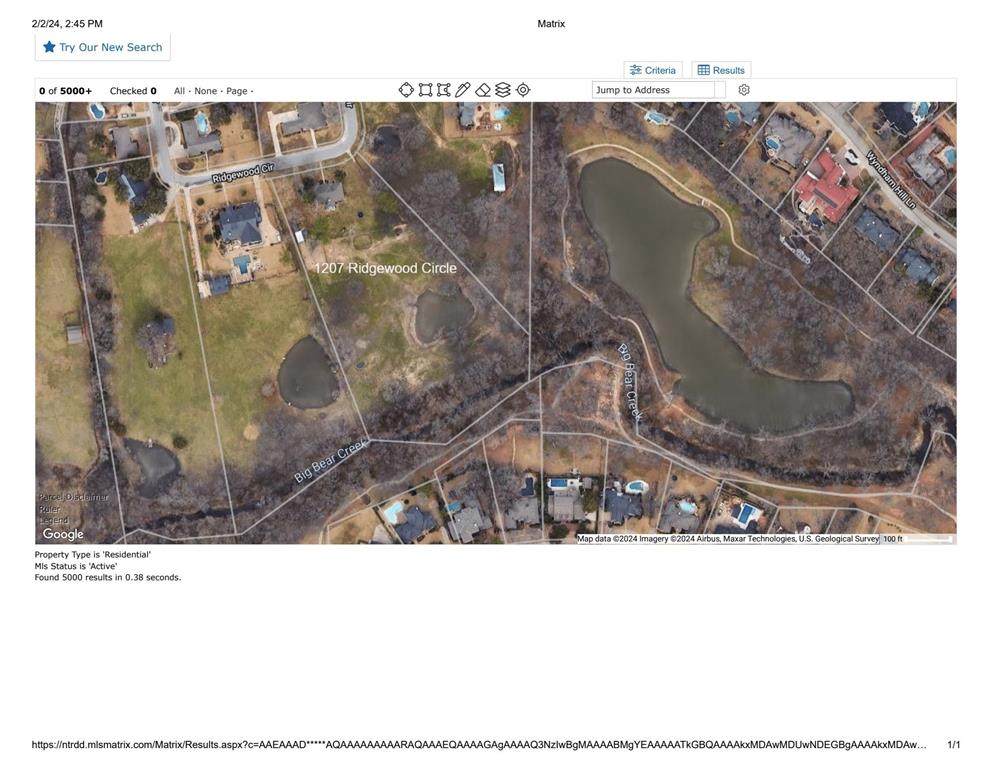Viewport: 993px width, 768px height.
Task: Switch to the Results tab
Action: pos(721,70)
